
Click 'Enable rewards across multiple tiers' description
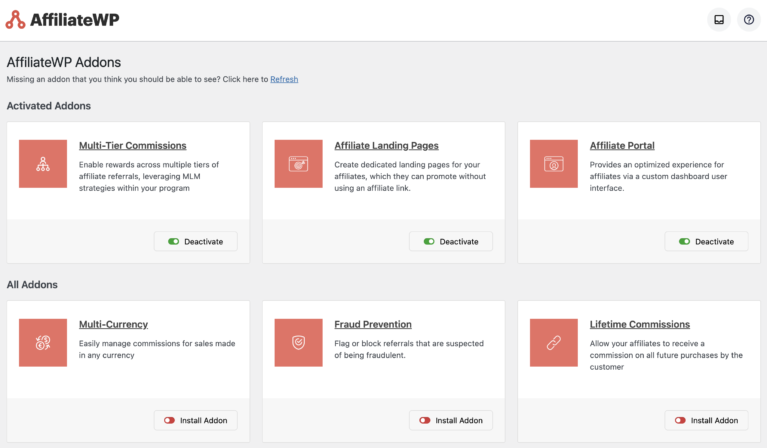149,176
